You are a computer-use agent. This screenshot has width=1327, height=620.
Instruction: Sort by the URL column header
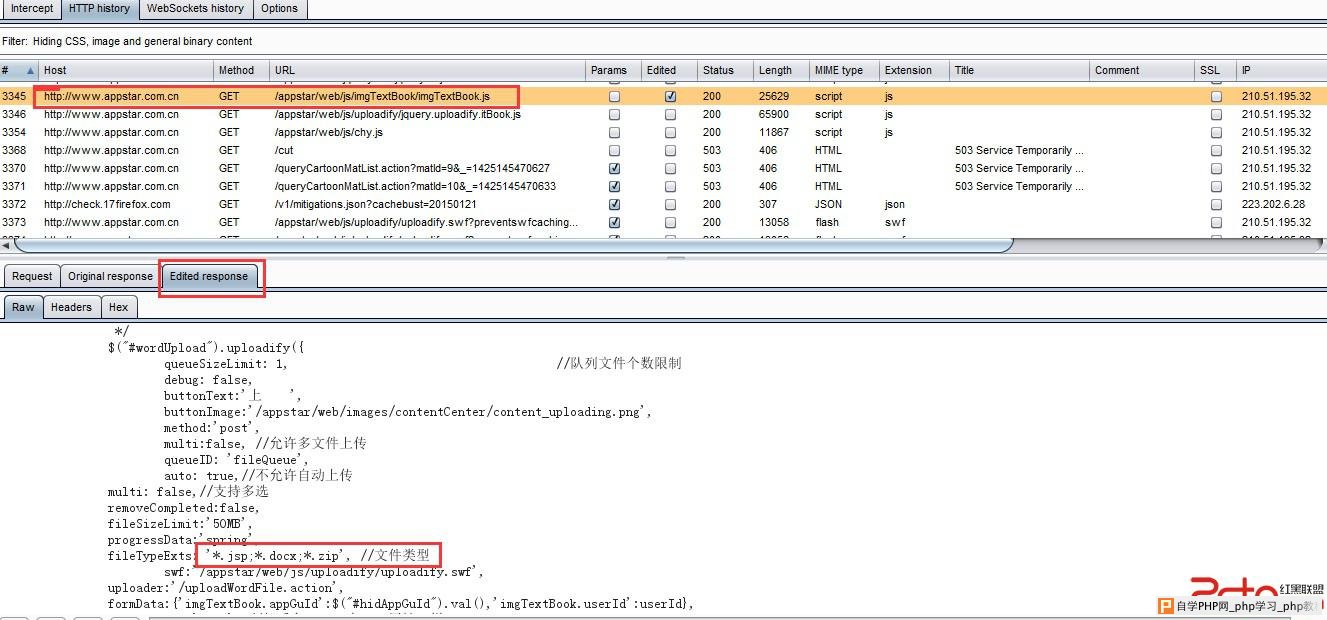click(428, 70)
